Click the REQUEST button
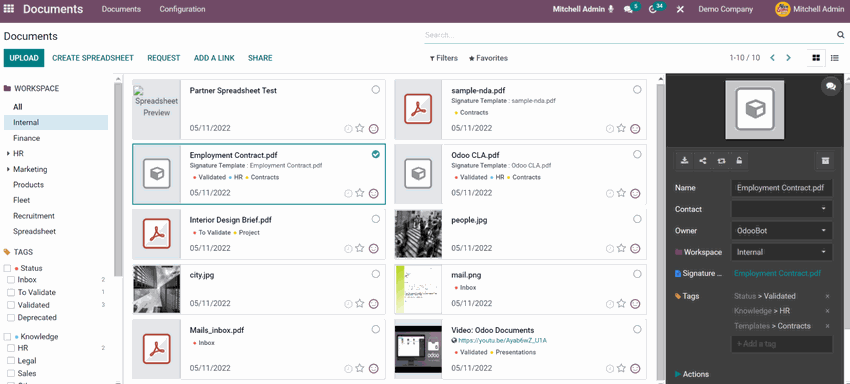Viewport: 850px width, 384px height. click(164, 58)
